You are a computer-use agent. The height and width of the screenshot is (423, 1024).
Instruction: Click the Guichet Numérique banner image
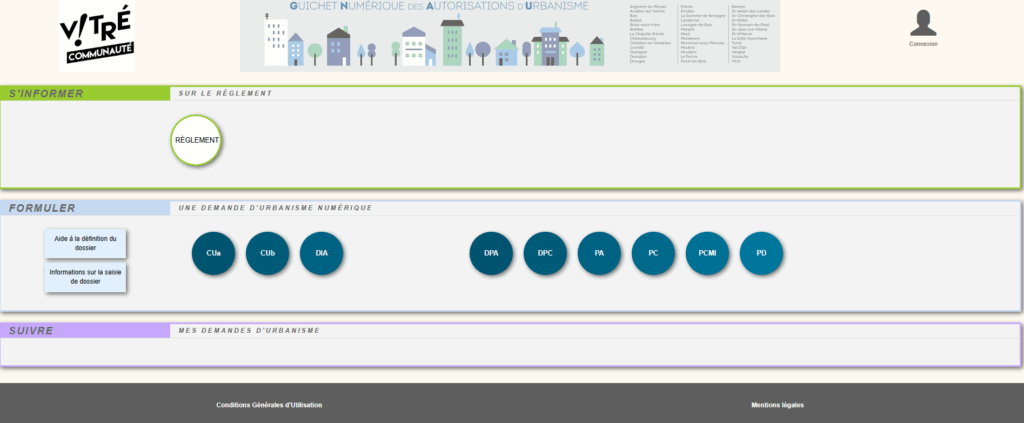click(510, 36)
